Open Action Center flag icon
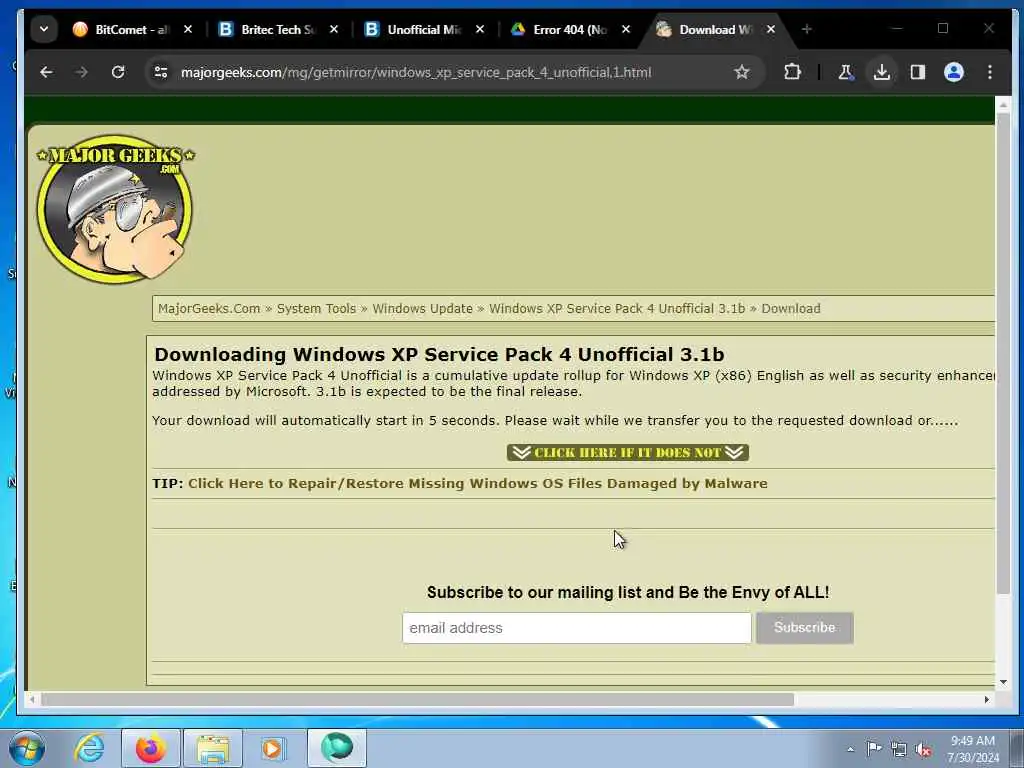Screen dimensions: 1024x768 [x=874, y=749]
